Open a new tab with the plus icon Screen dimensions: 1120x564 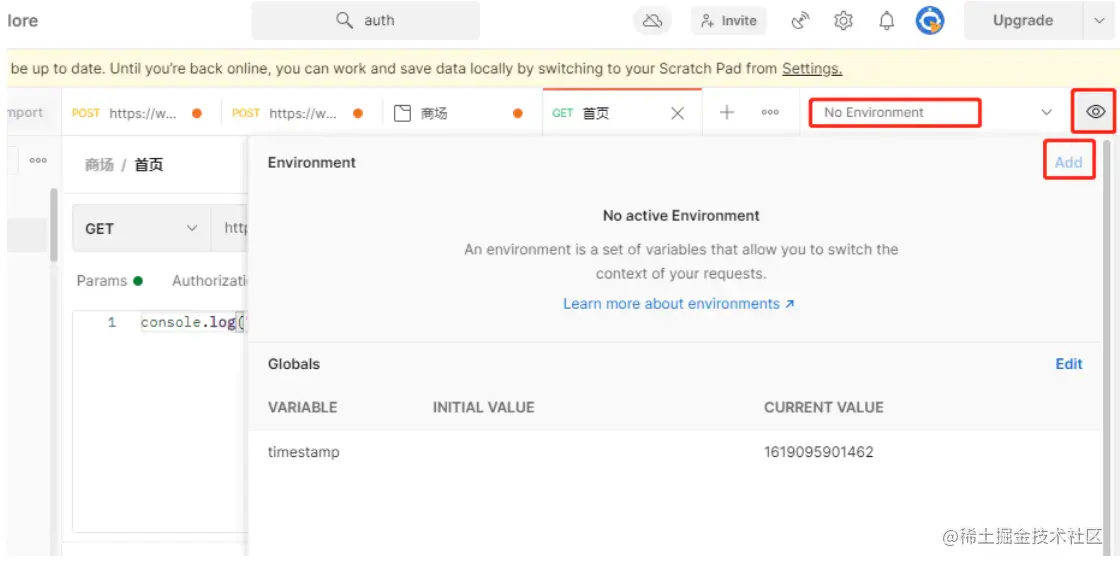coord(727,113)
